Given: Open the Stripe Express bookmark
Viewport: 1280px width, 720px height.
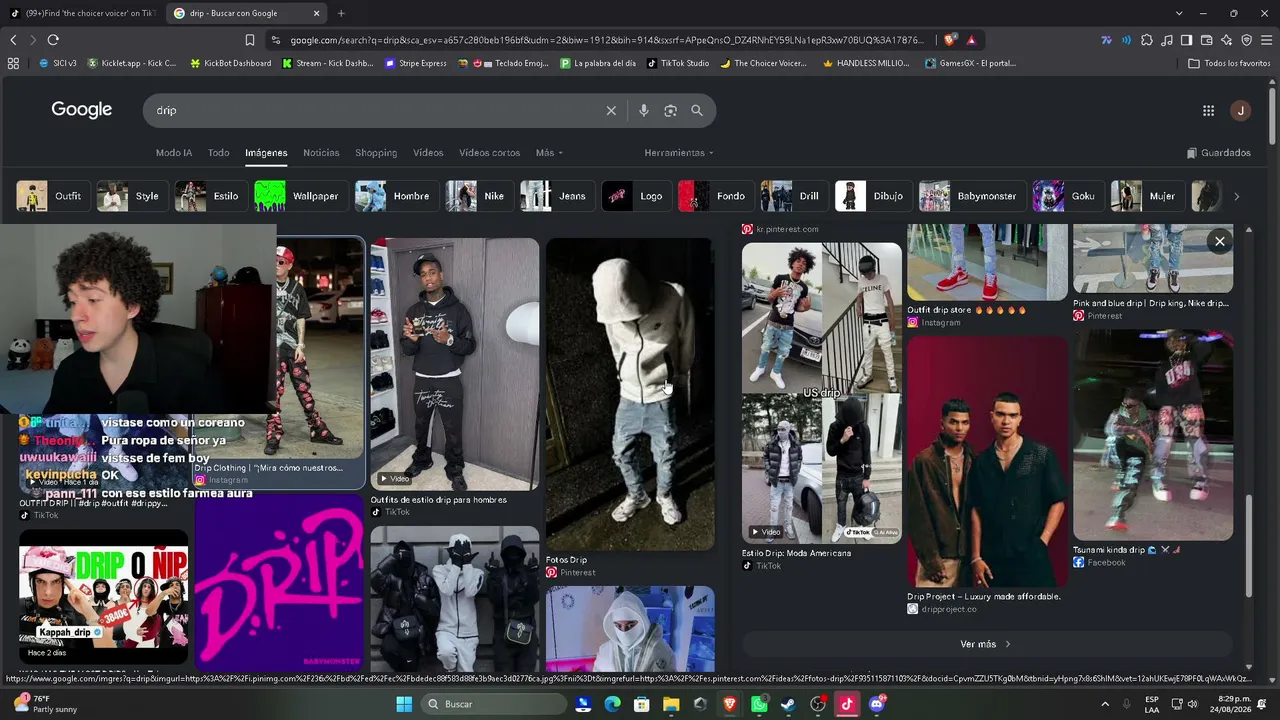Looking at the screenshot, I should click(x=416, y=63).
